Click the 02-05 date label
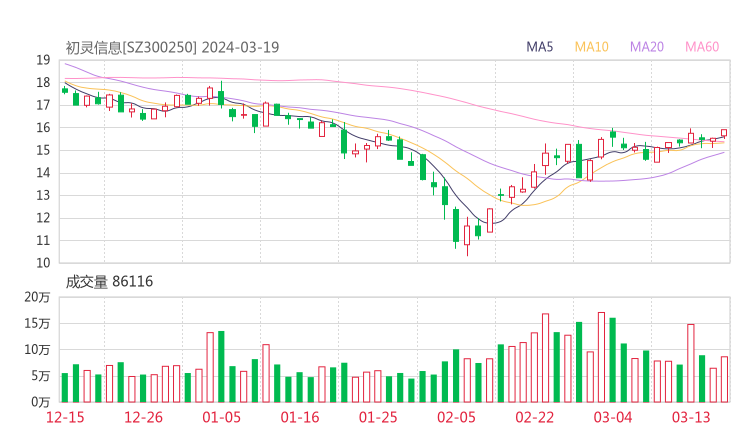 456,417
